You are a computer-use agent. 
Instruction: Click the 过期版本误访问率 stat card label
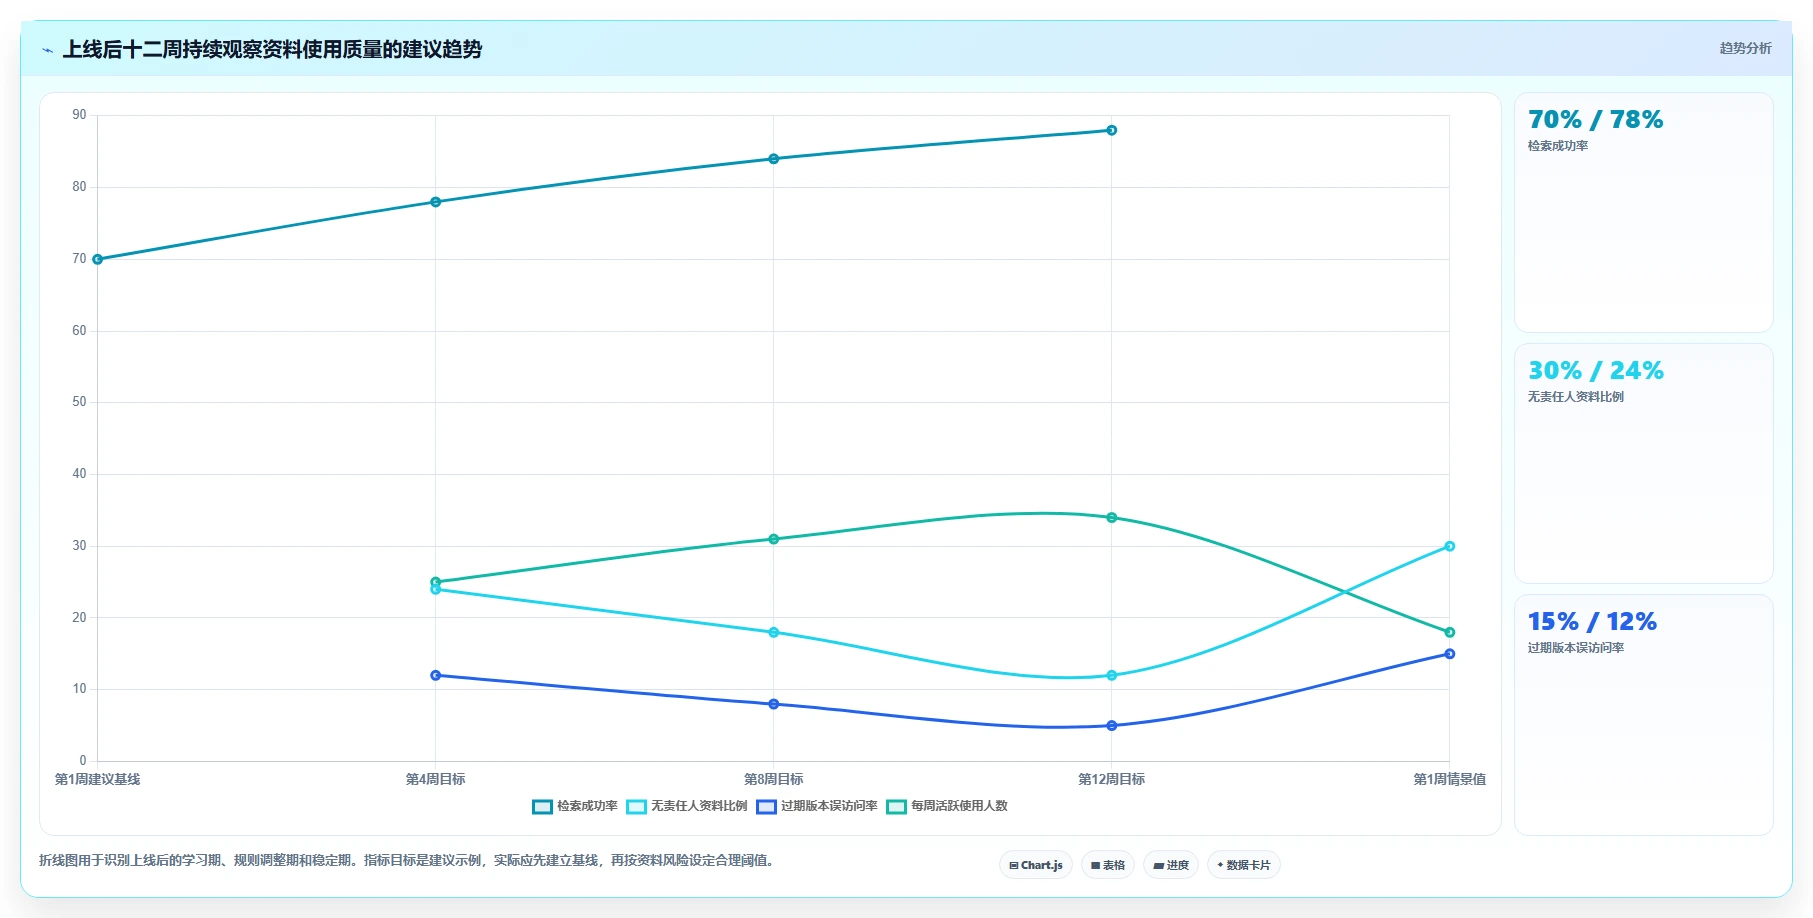tap(1576, 648)
